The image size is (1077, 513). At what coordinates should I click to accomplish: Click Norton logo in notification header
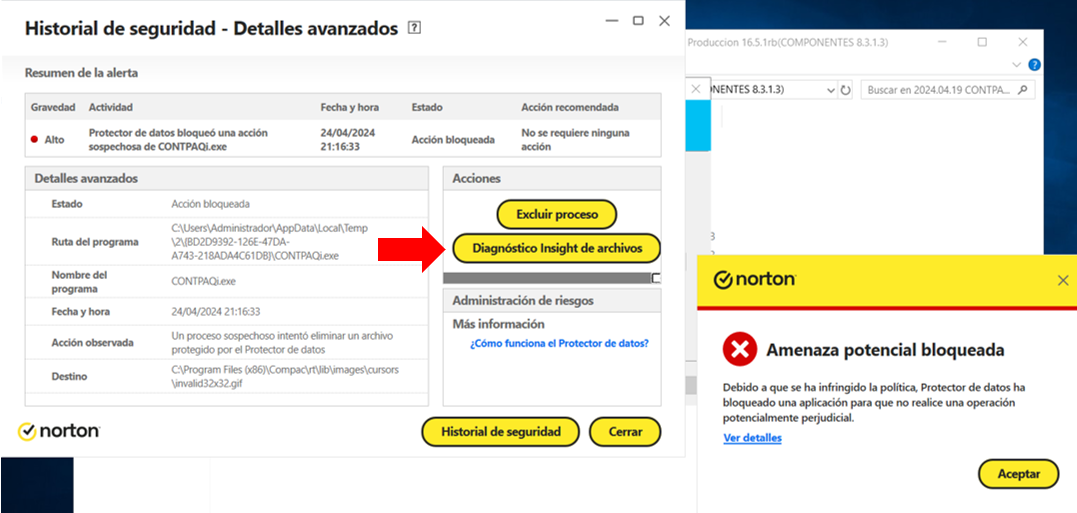tap(755, 280)
